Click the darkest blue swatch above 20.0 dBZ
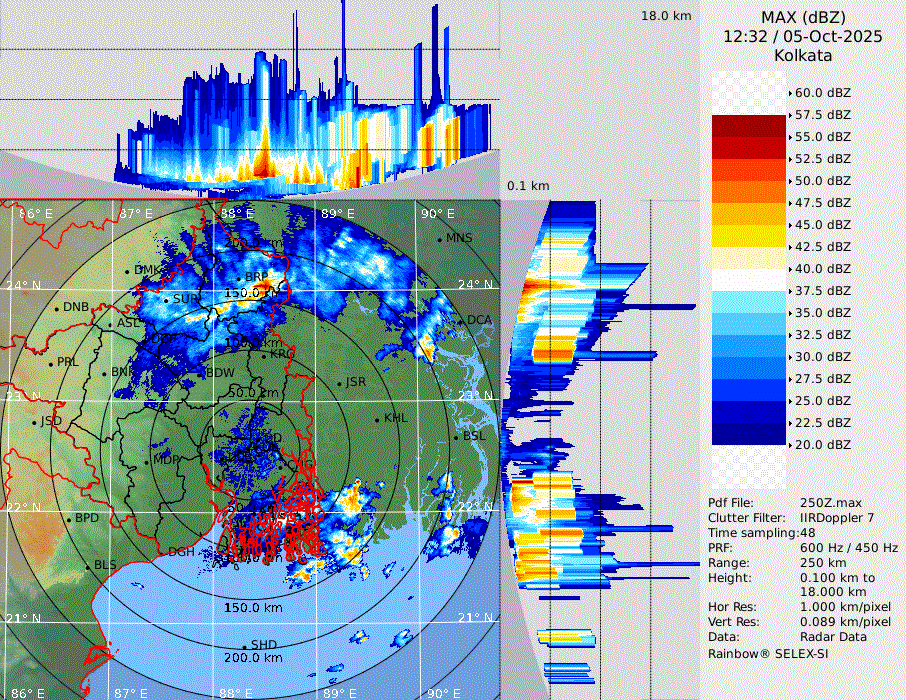This screenshot has height=700, width=906. click(749, 433)
